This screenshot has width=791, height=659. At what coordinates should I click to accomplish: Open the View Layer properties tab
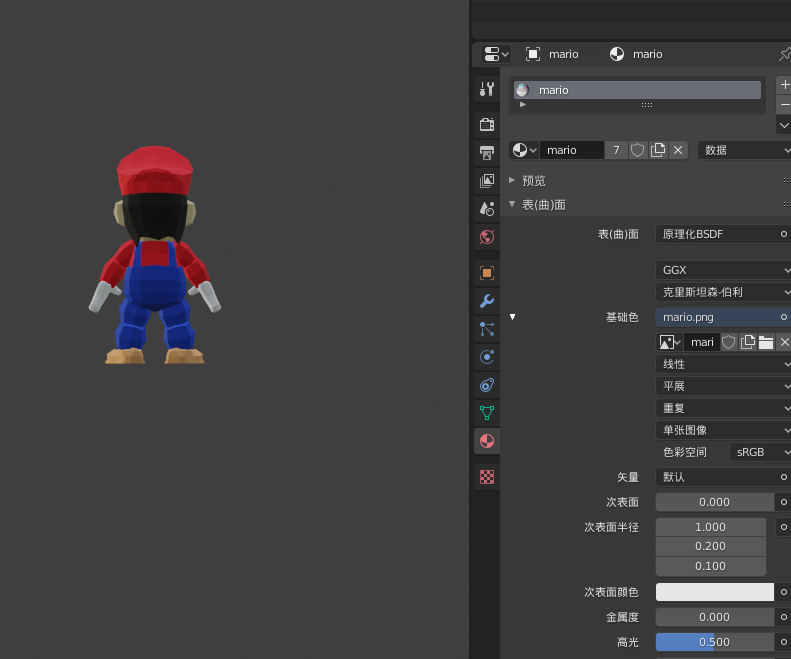(487, 181)
